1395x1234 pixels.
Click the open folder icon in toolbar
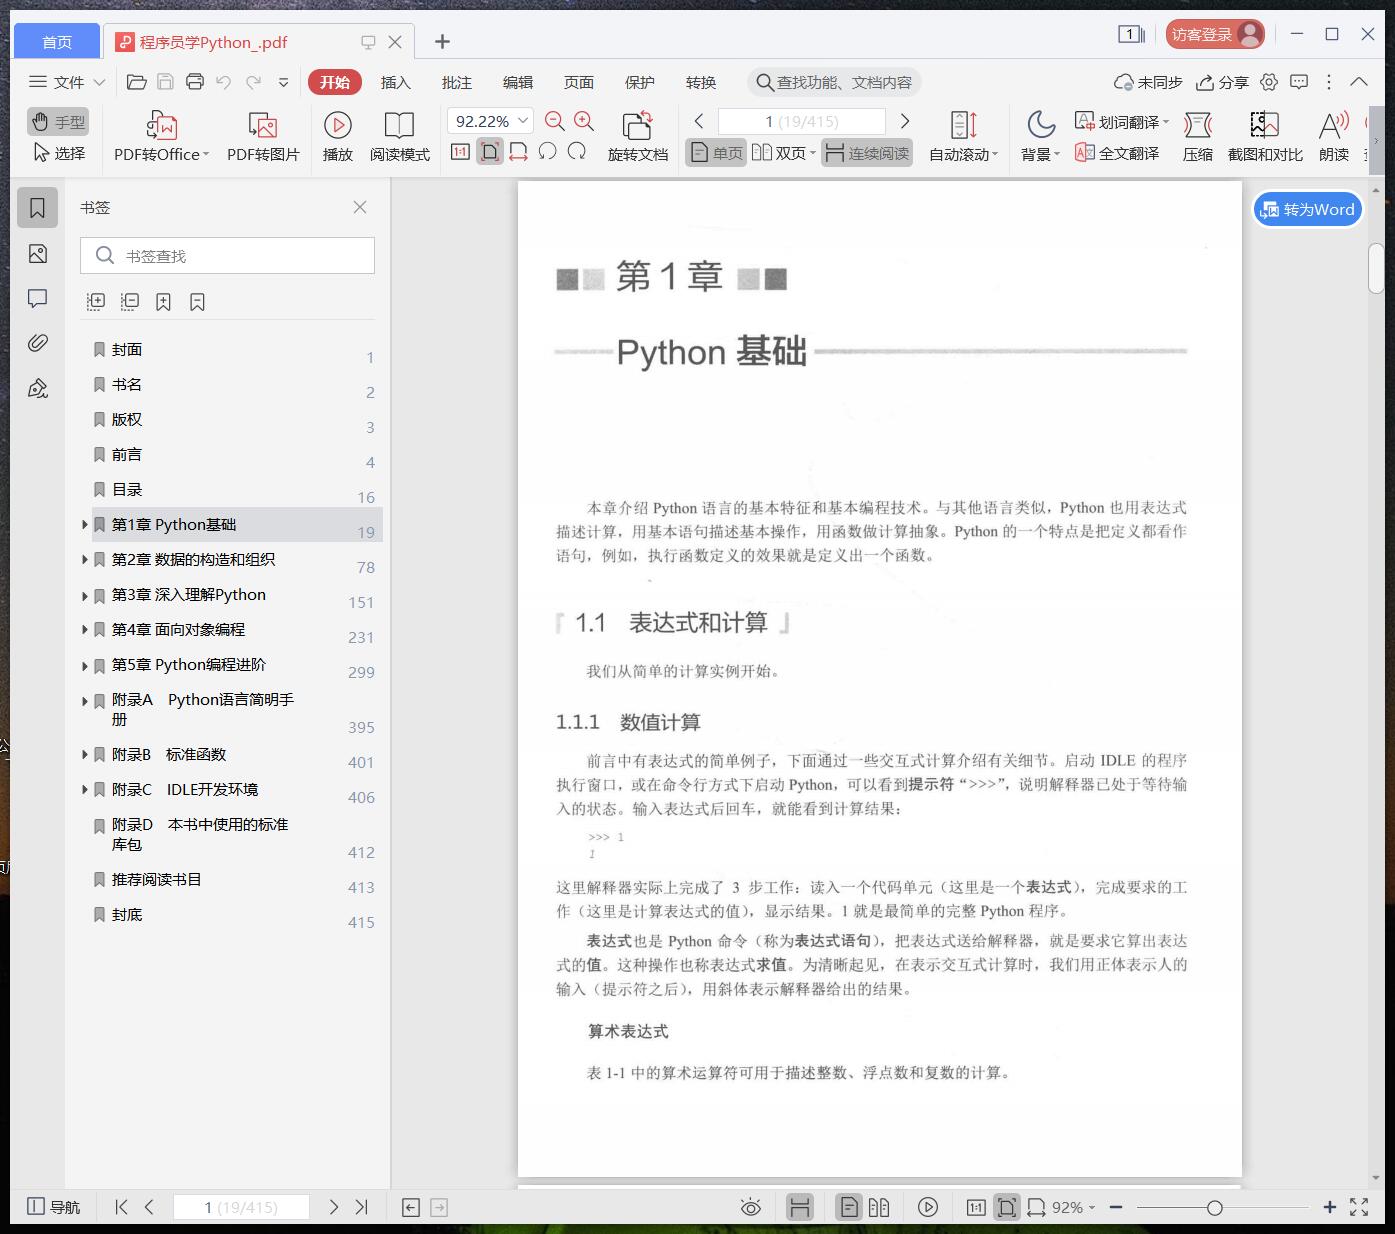click(137, 82)
